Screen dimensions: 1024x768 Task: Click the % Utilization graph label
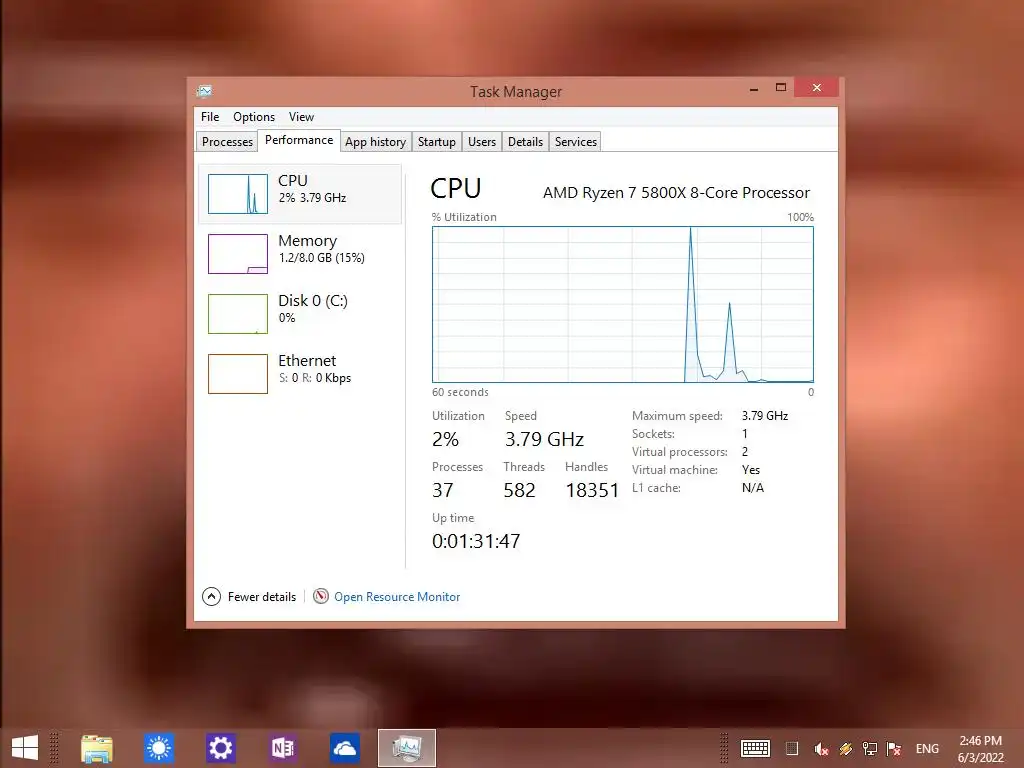[x=464, y=217]
